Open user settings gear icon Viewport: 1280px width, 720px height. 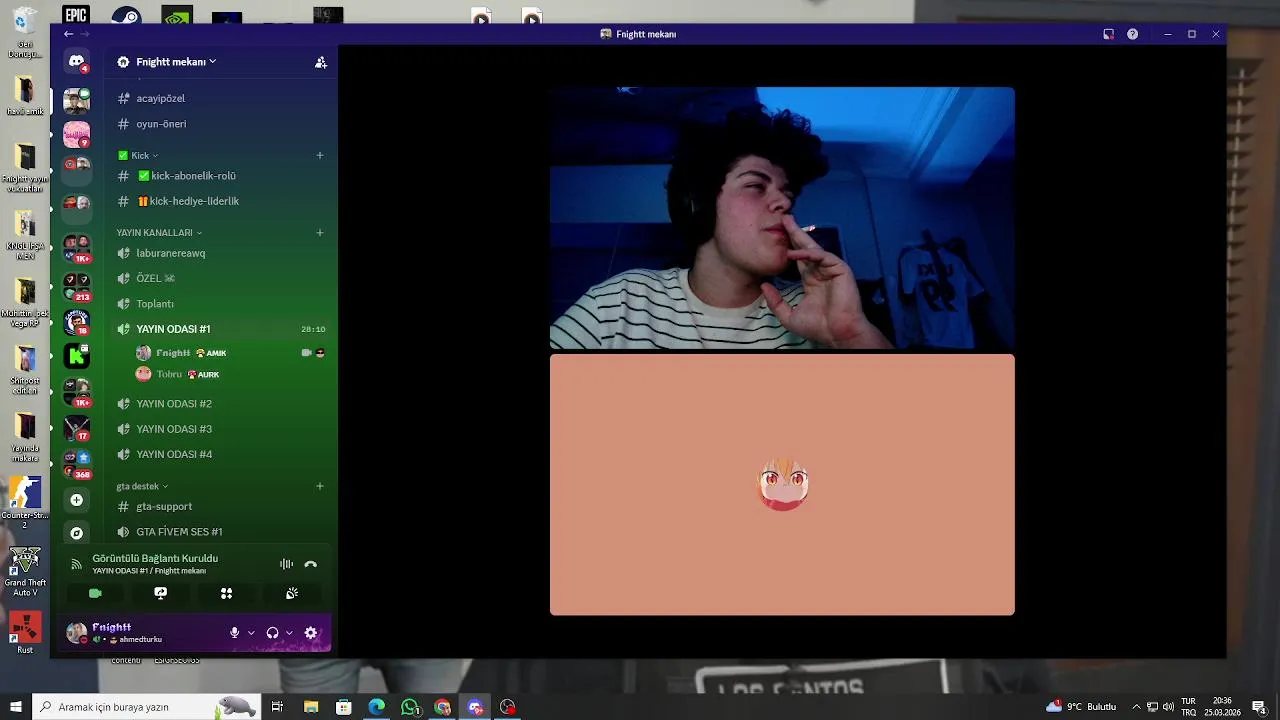[311, 633]
